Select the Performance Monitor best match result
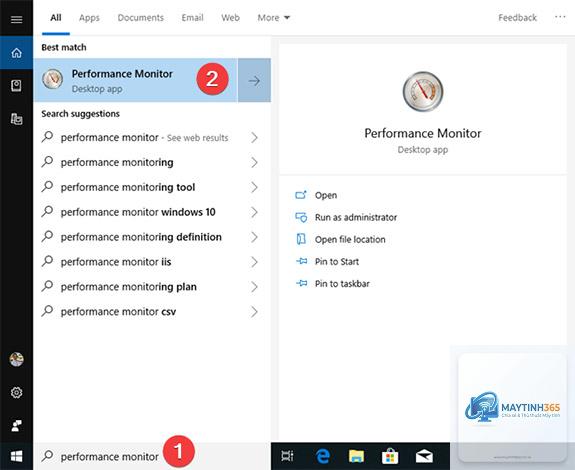This screenshot has width=575, height=470. click(x=135, y=80)
